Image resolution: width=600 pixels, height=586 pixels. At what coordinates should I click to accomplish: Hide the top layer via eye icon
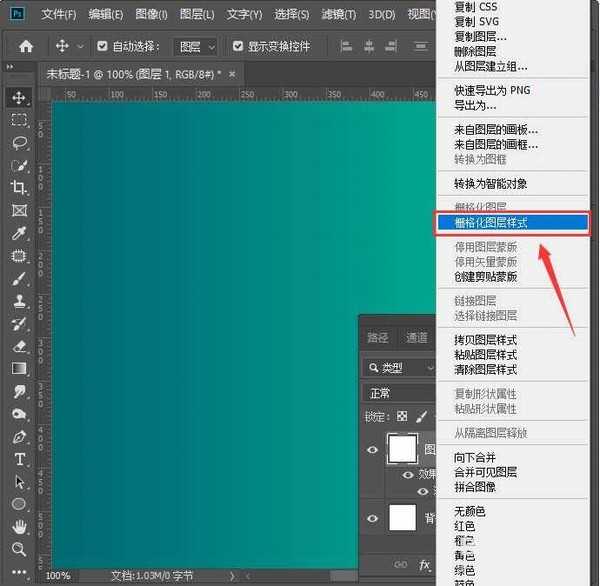coord(373,451)
